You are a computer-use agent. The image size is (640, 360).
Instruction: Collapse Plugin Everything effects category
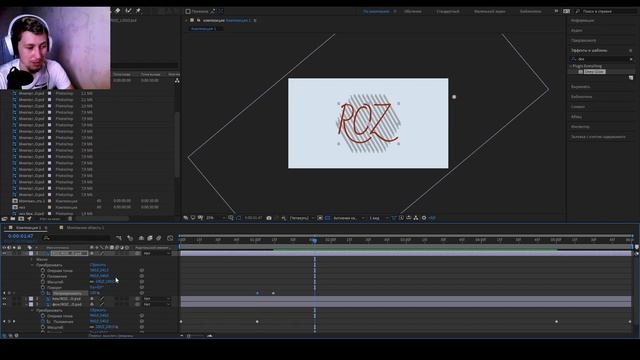pyautogui.click(x=571, y=66)
